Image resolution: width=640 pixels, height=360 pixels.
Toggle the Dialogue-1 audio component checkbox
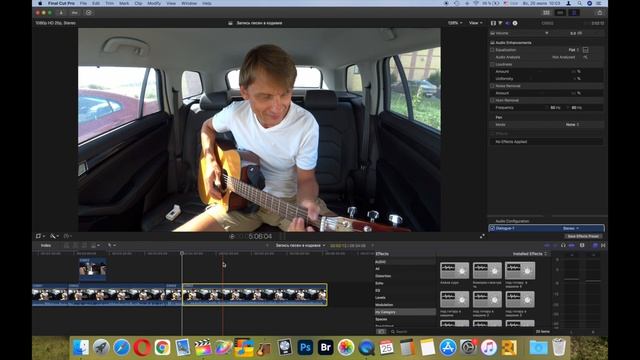[x=492, y=228]
